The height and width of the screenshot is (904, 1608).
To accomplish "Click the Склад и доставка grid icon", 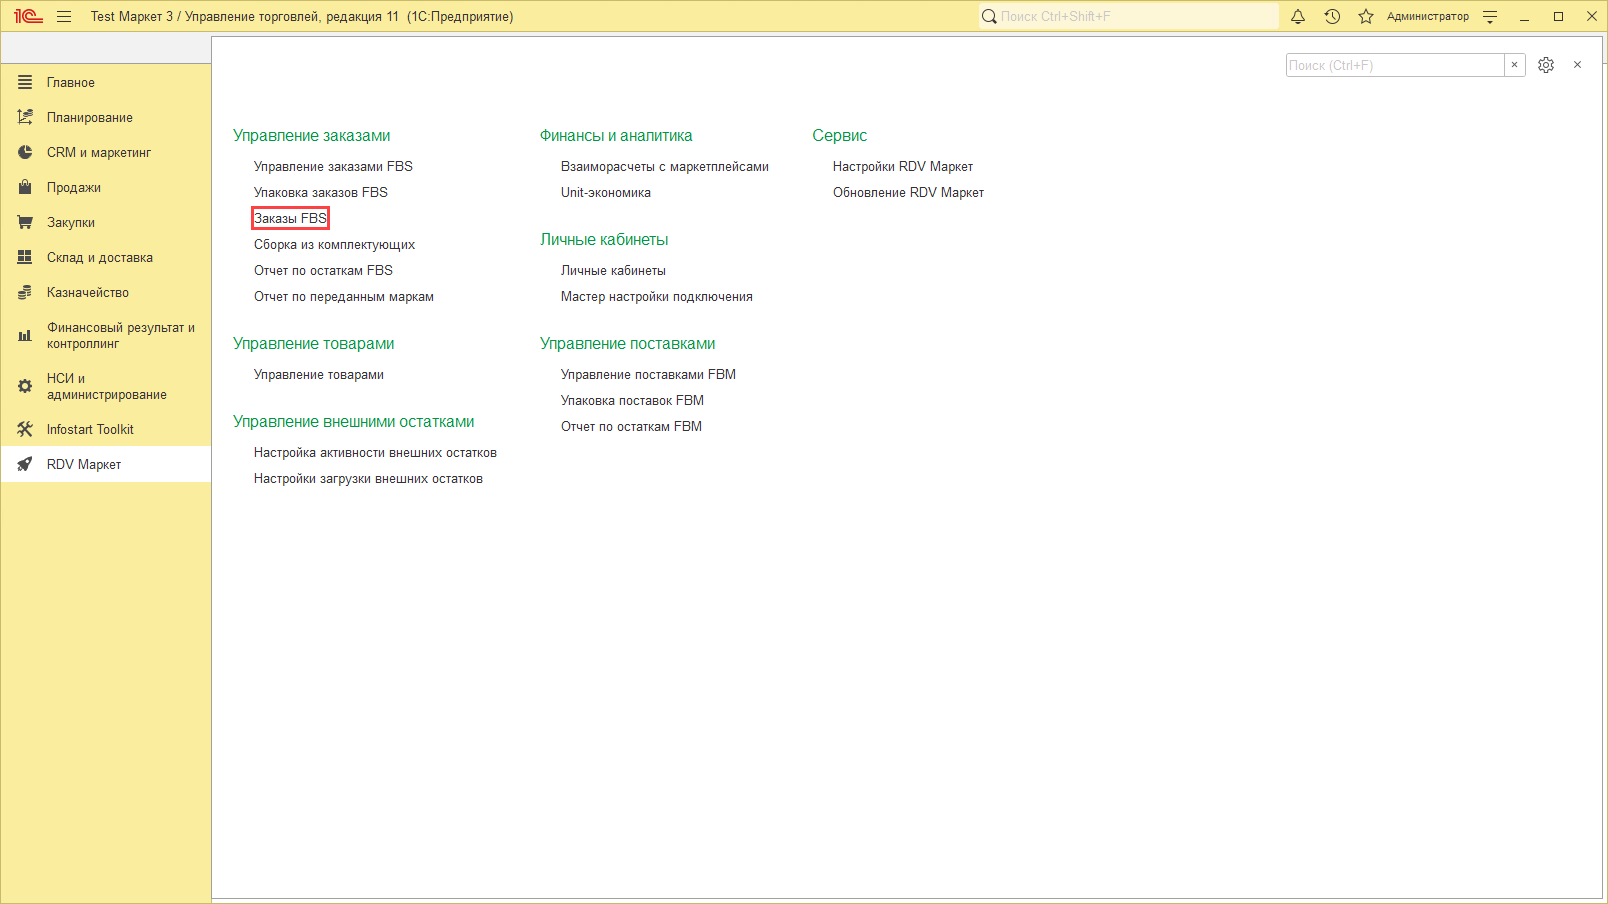I will click(x=25, y=257).
